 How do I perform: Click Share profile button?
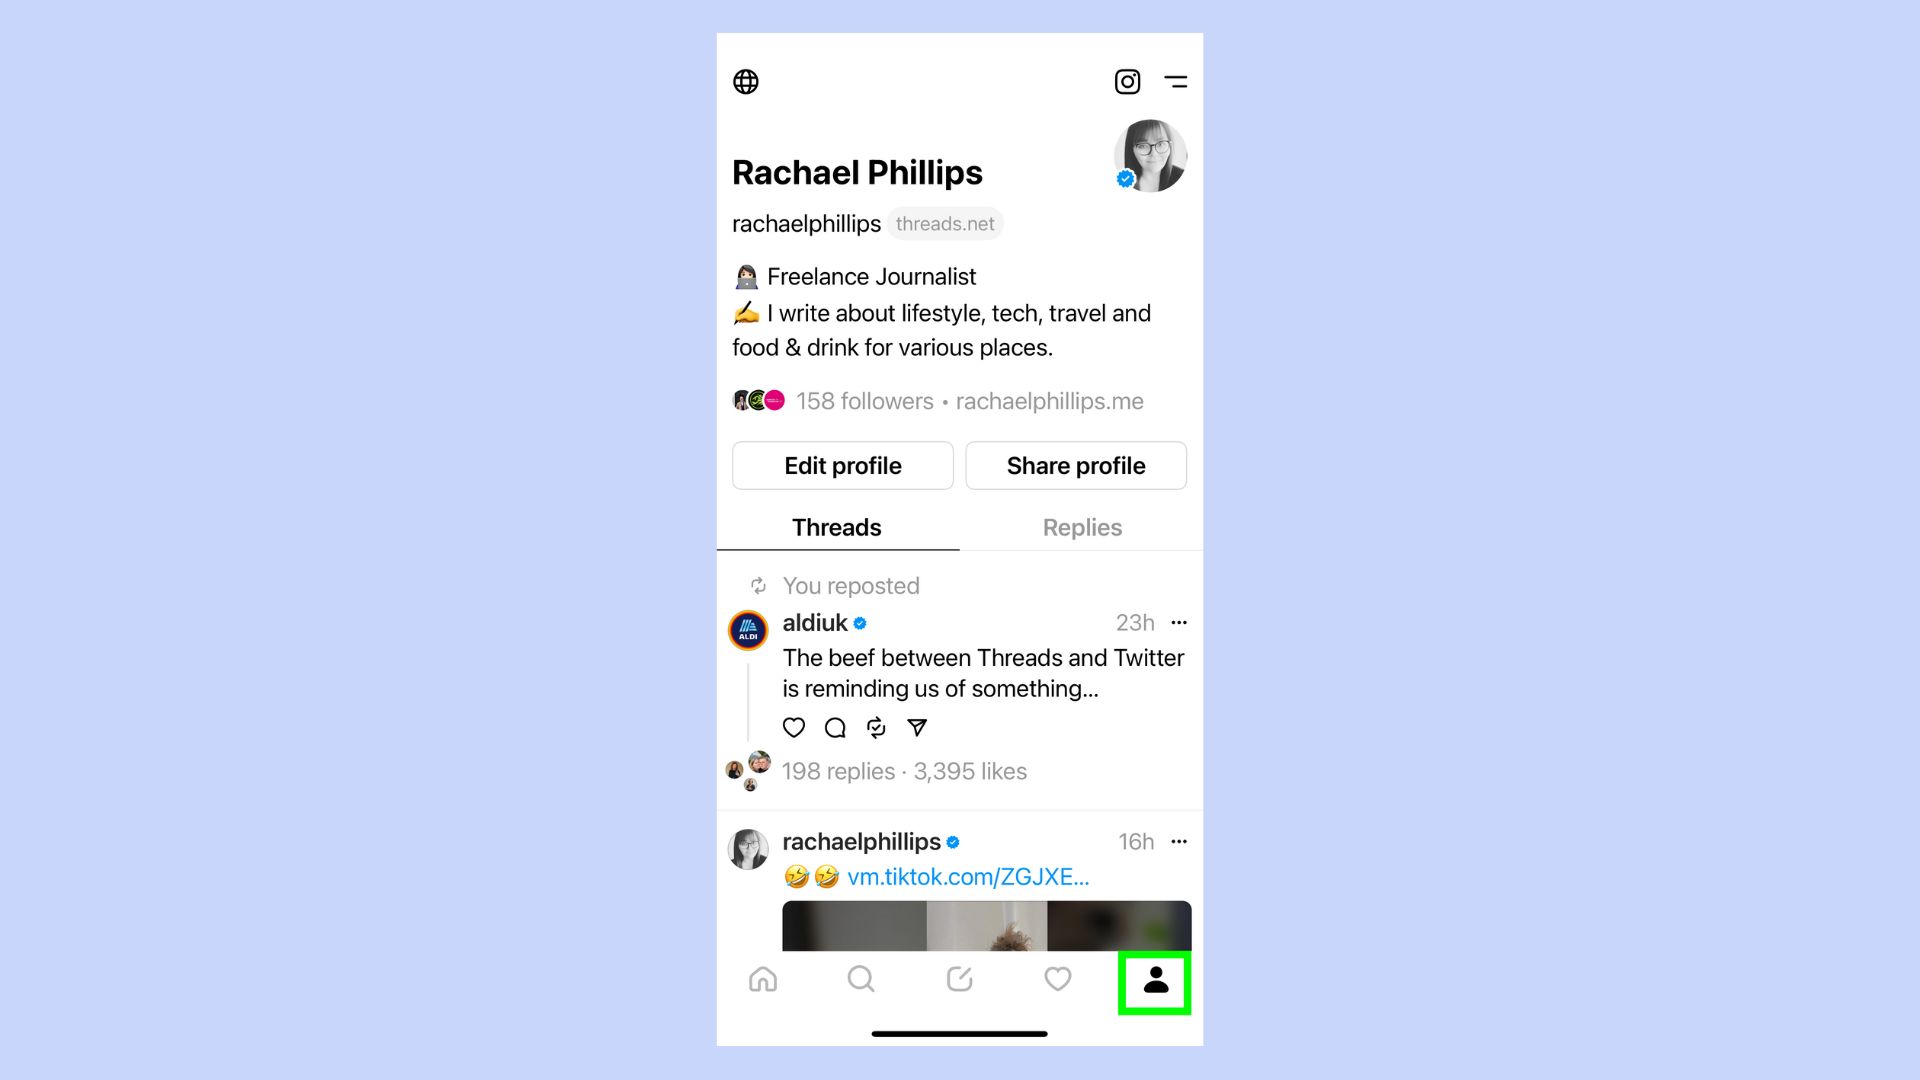[1075, 464]
